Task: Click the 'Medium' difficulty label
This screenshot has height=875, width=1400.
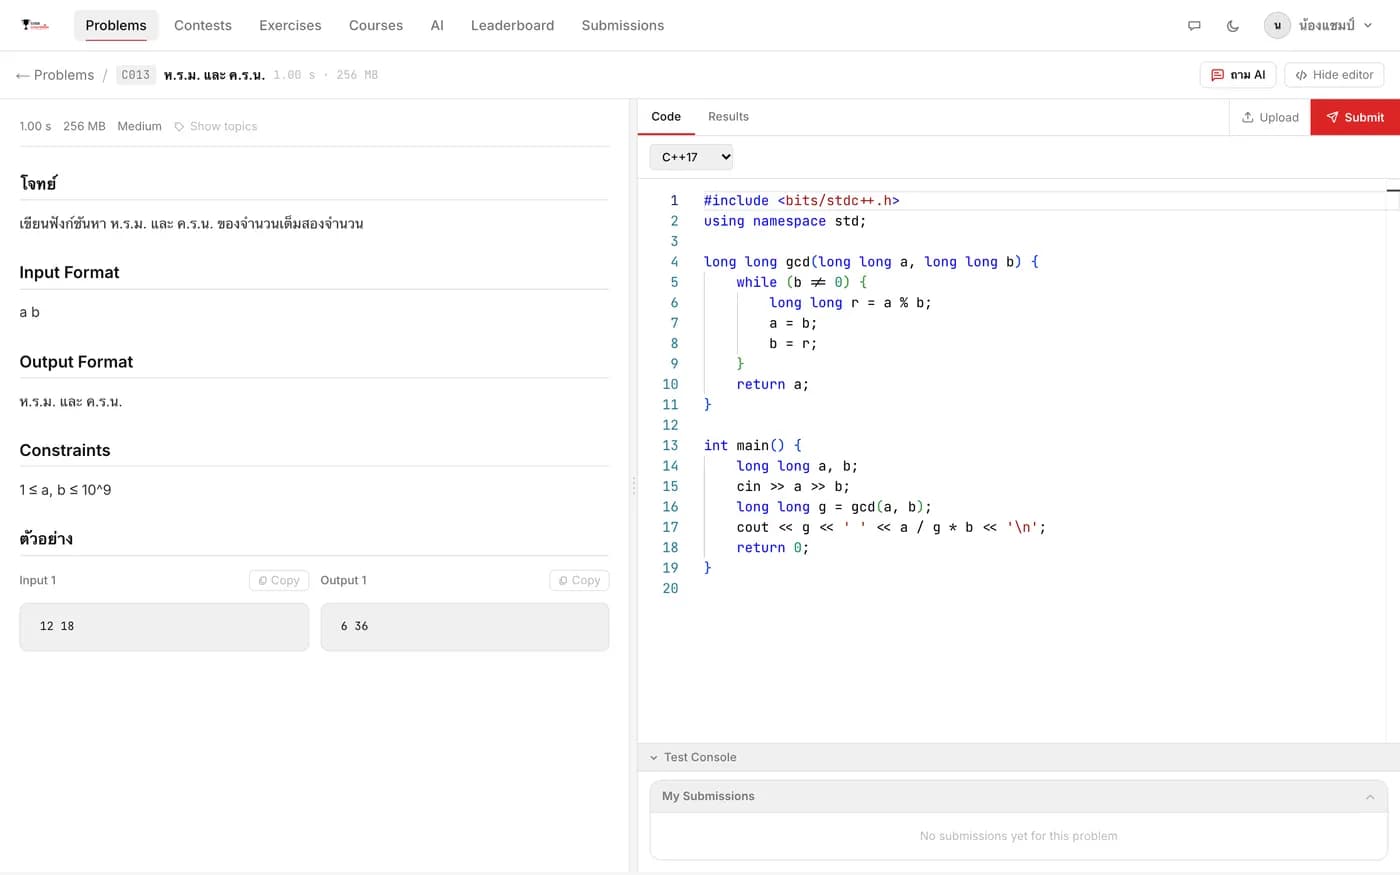Action: pos(139,126)
